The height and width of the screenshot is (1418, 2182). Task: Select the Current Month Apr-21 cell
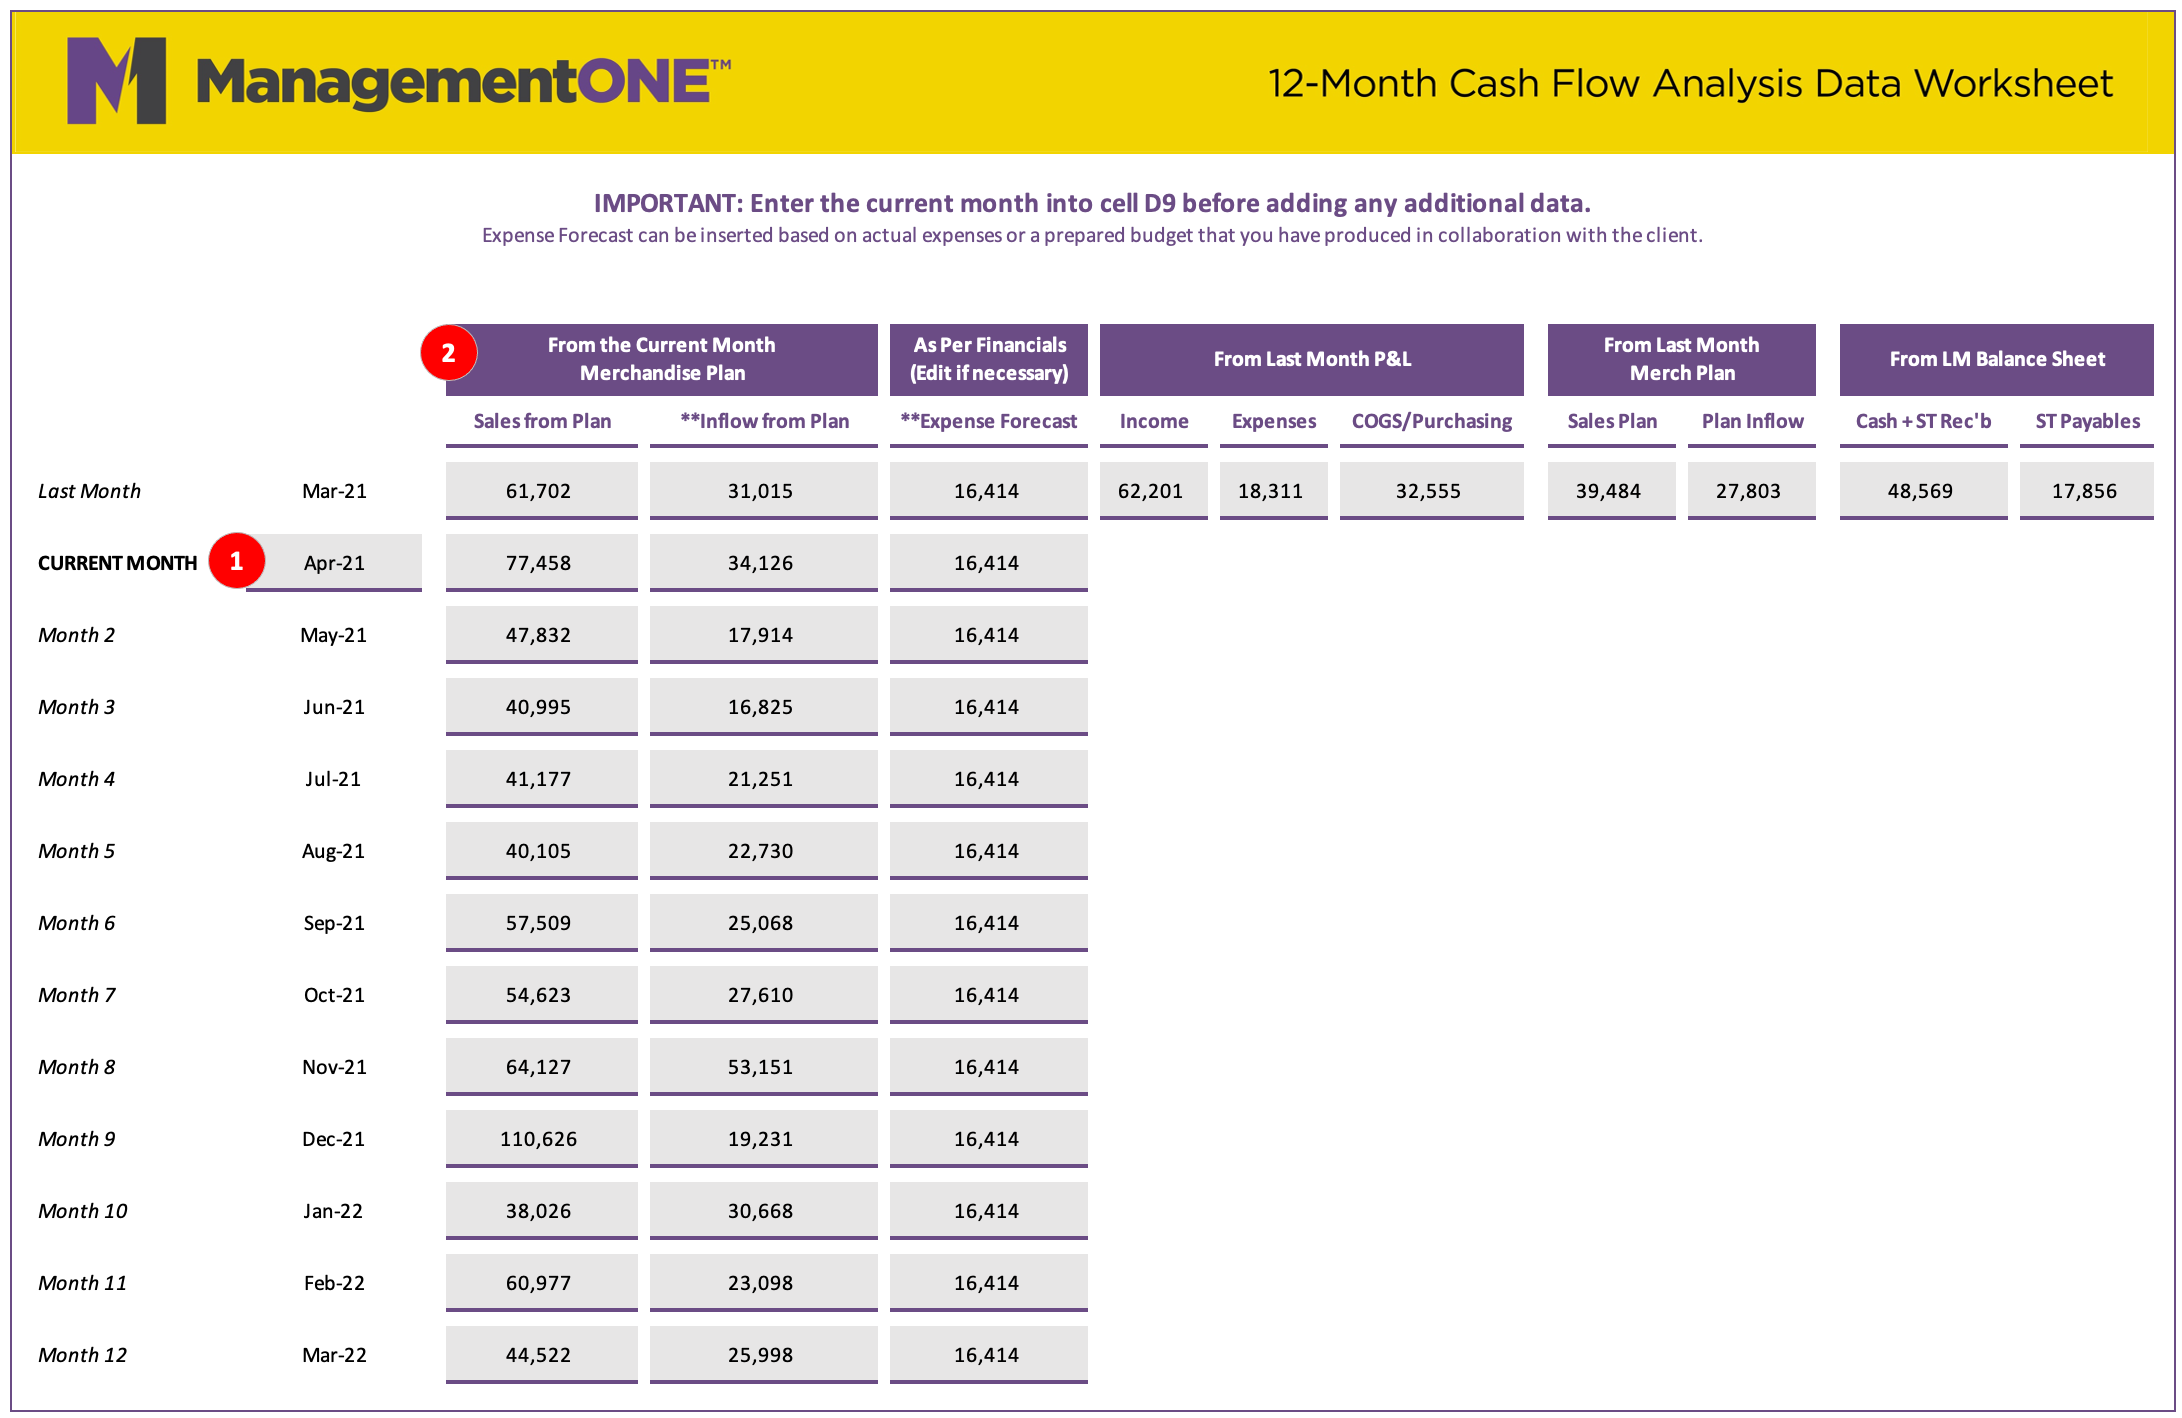click(334, 562)
